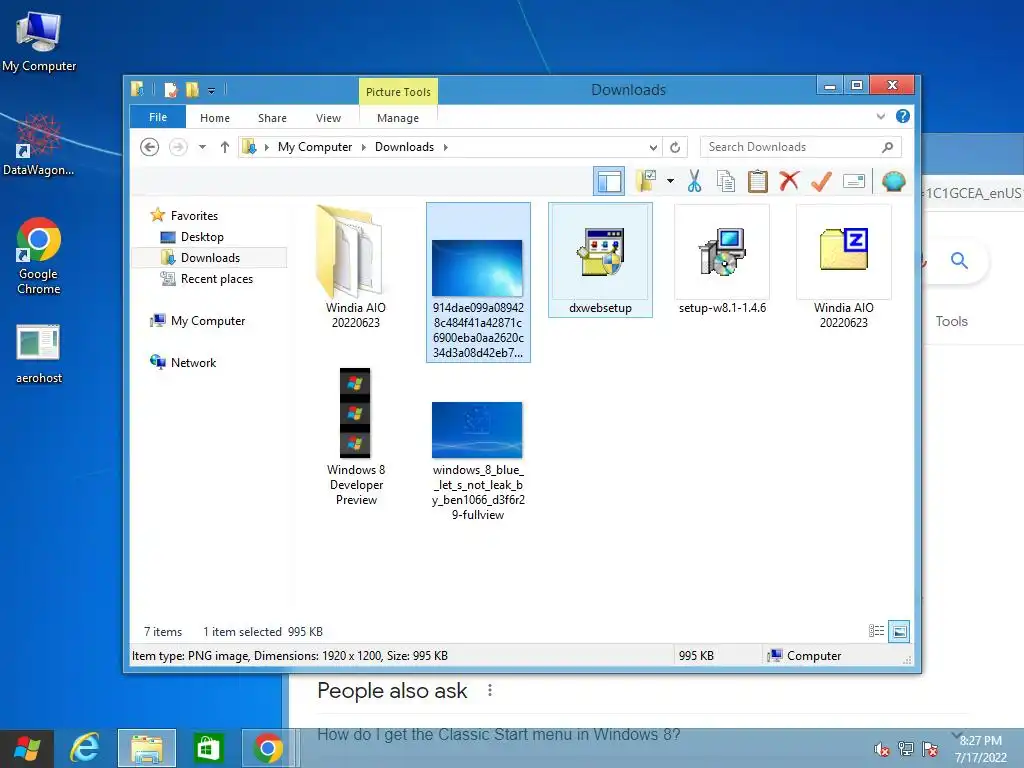
Task: Switch to details view in status bar
Action: (876, 631)
